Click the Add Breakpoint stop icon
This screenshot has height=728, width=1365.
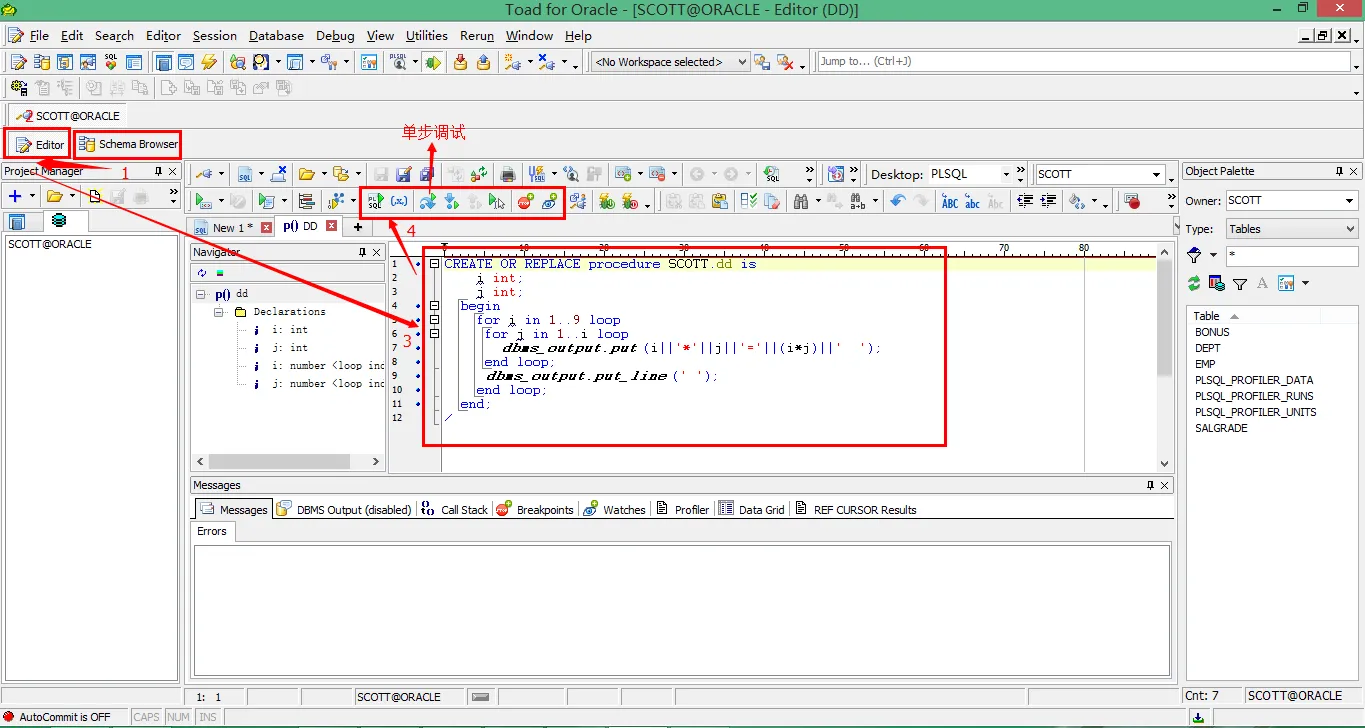click(526, 201)
